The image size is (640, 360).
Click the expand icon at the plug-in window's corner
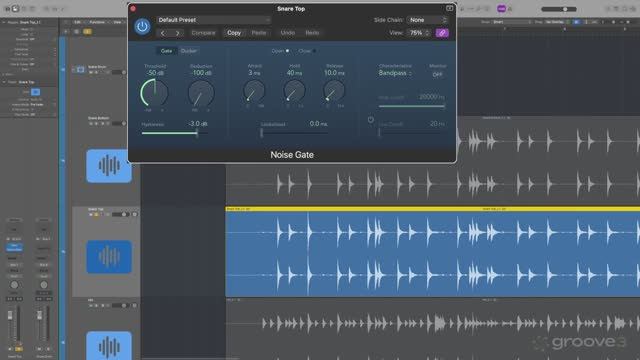point(449,8)
